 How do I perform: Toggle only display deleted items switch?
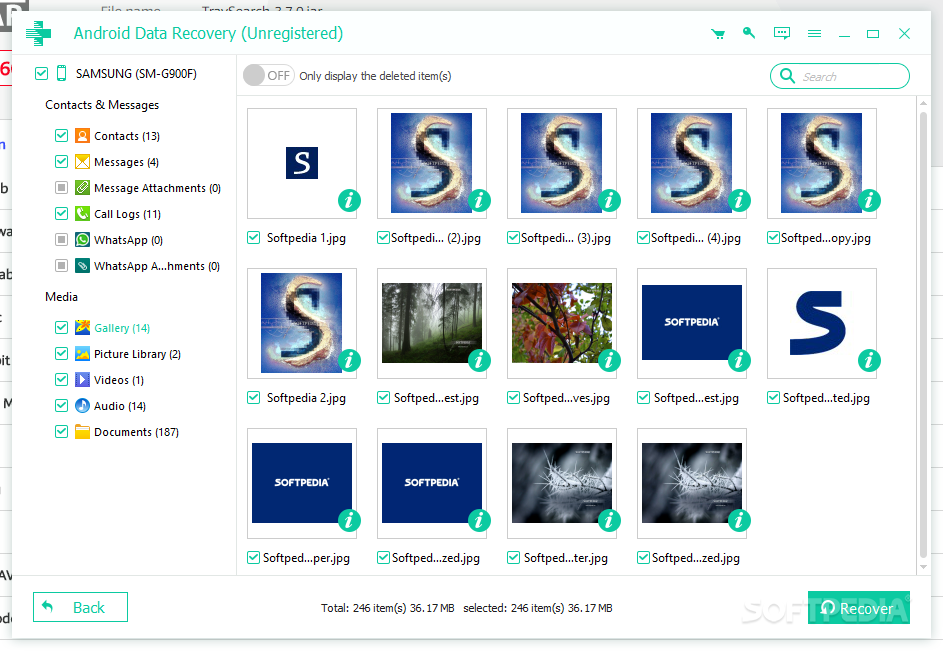(268, 75)
